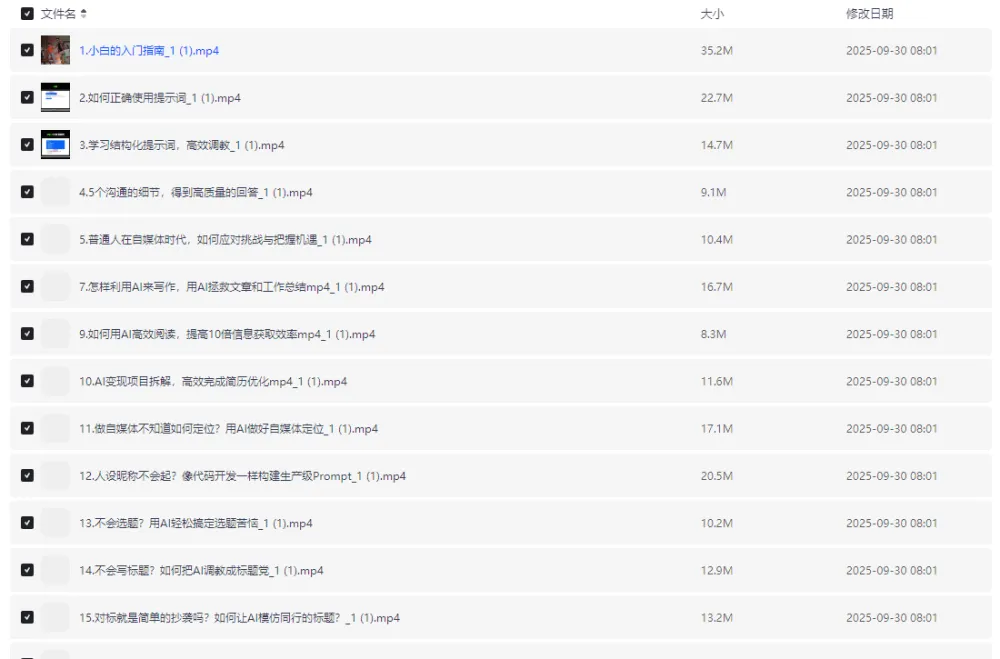Uncheck the checkbox beside 4.5个沟通的细节 video
1000x659 pixels.
tap(28, 192)
